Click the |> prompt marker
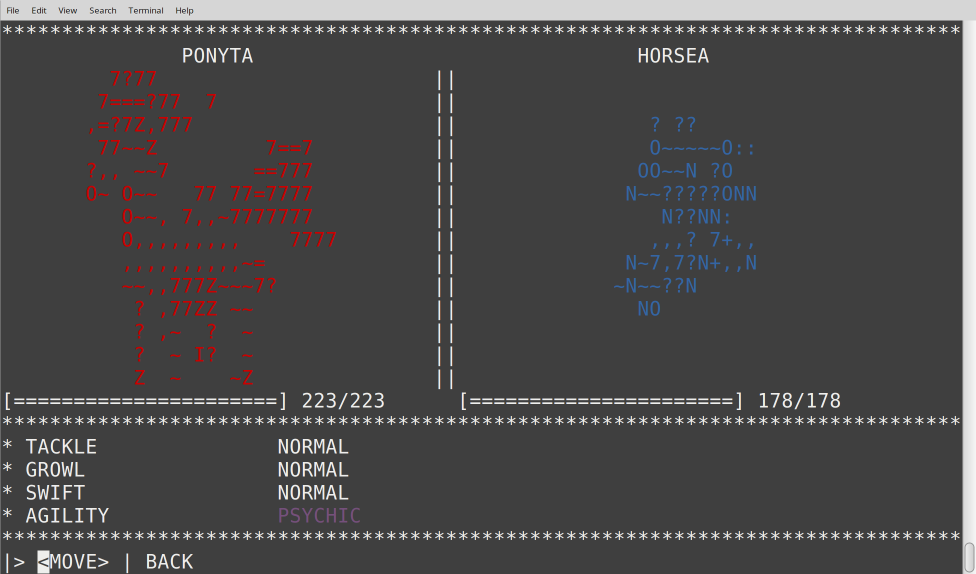Viewport: 976px width, 574px height. click(15, 562)
